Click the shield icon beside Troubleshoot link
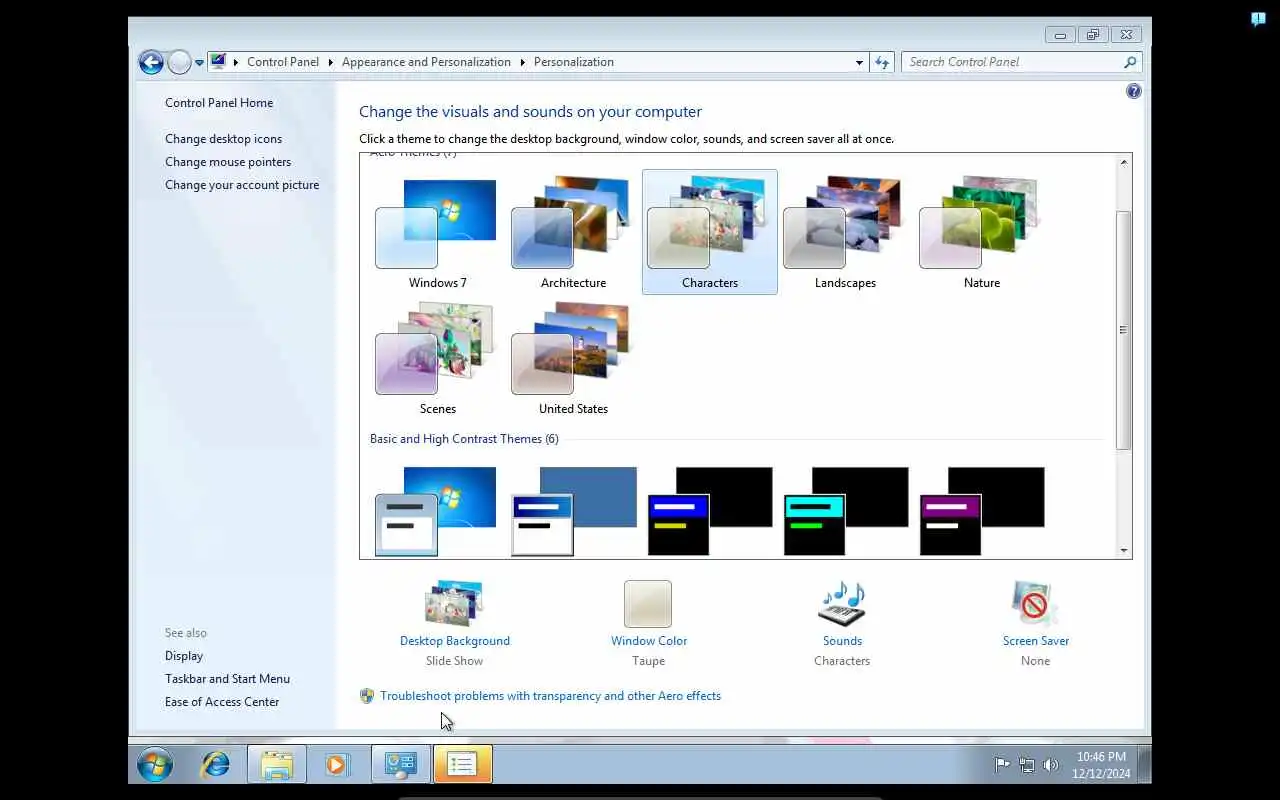1280x800 pixels. tap(367, 696)
